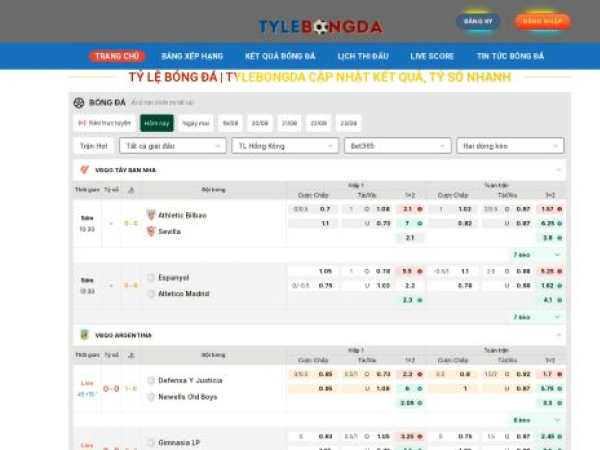Toggle the Kèo trực tuyến live filter

pos(105,123)
